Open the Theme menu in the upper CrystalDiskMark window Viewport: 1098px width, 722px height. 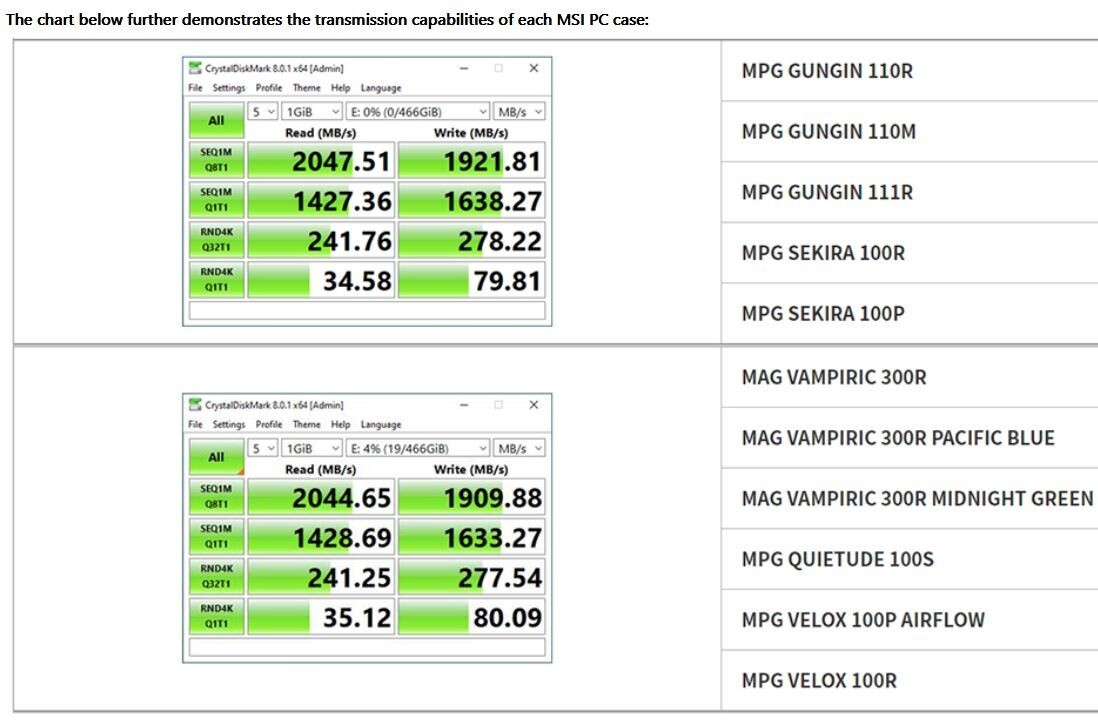(x=307, y=88)
